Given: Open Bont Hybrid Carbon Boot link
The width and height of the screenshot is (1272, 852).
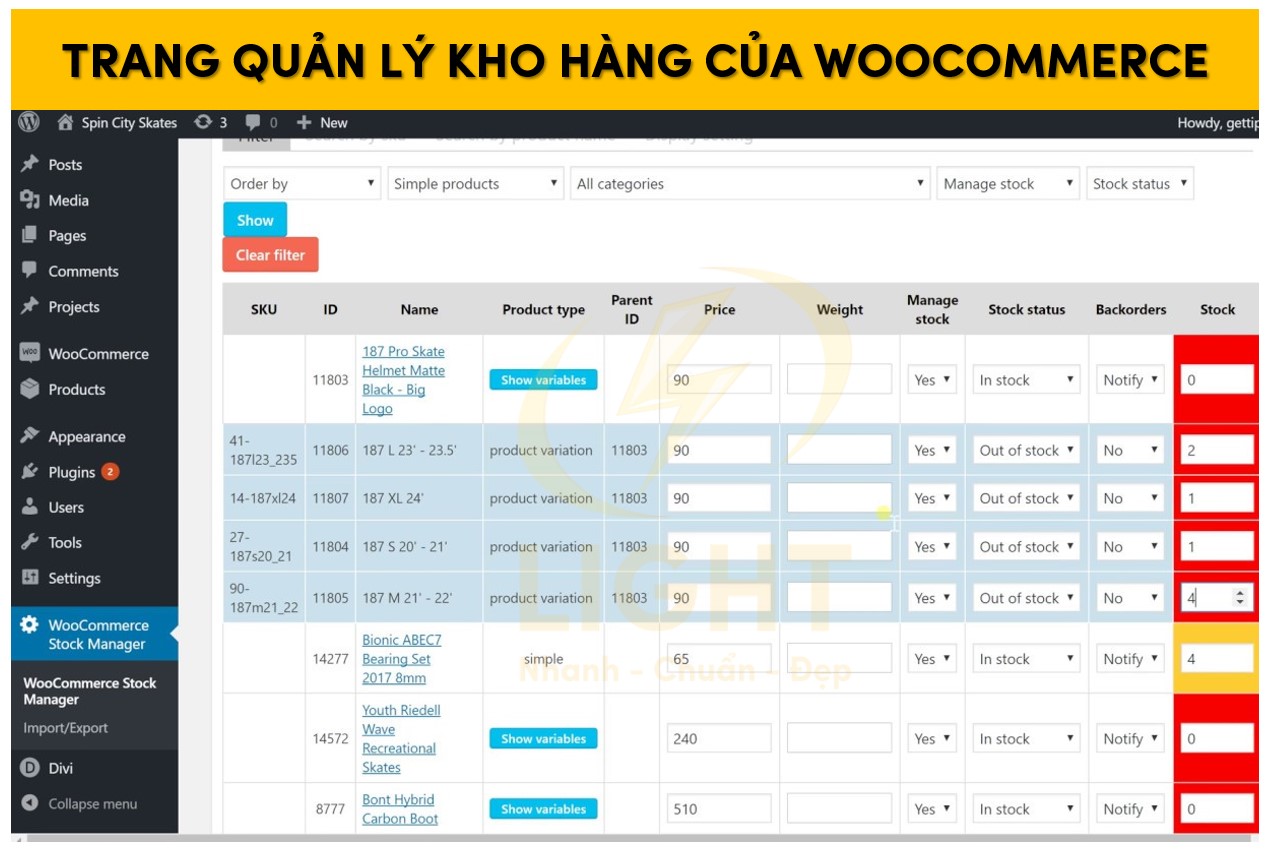Looking at the screenshot, I should pyautogui.click(x=400, y=809).
